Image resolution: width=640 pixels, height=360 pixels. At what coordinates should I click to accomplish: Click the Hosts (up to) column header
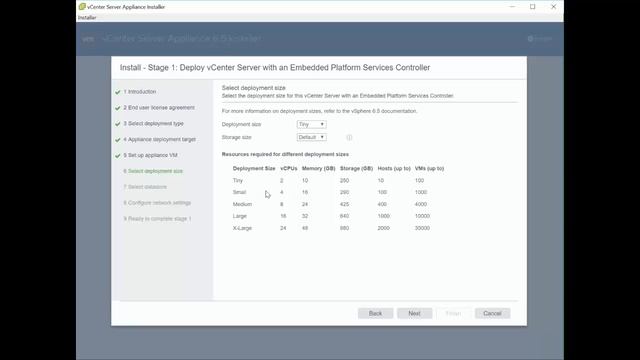(x=394, y=168)
